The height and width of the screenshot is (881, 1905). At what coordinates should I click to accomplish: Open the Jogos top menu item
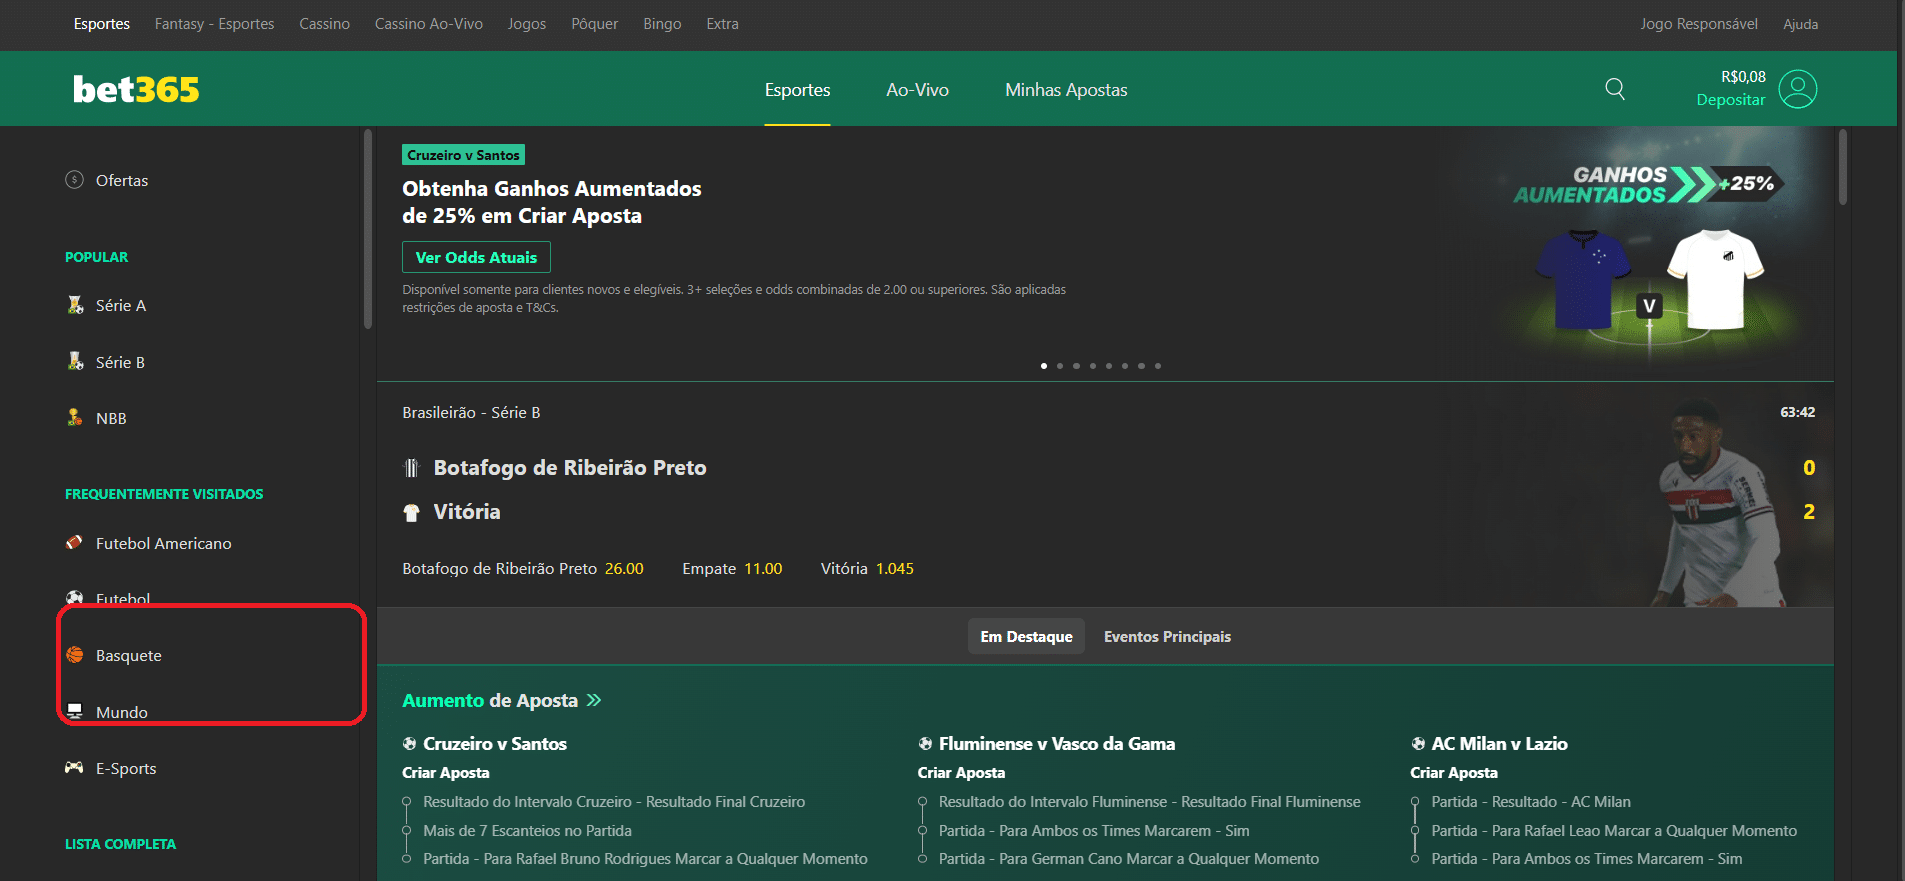click(527, 24)
